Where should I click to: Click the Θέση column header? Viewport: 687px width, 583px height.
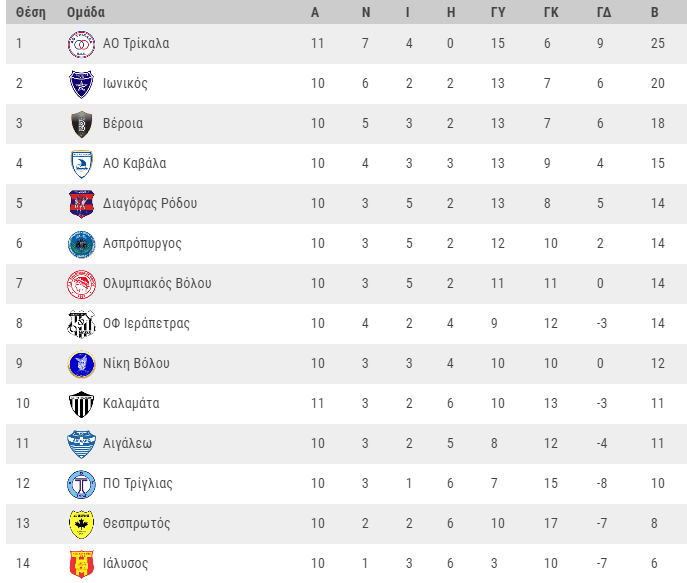point(31,12)
